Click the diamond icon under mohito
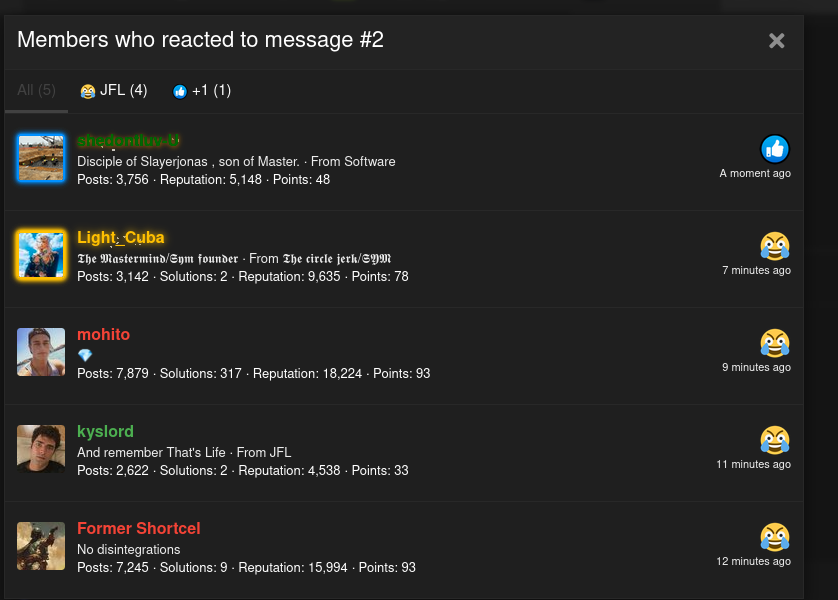838x600 pixels. (85, 355)
